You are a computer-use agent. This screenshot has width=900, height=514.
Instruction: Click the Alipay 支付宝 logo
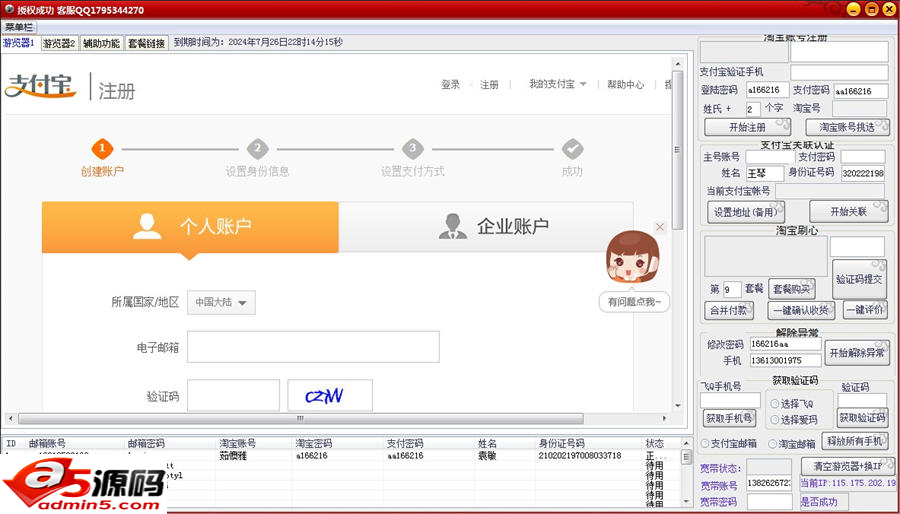(40, 87)
